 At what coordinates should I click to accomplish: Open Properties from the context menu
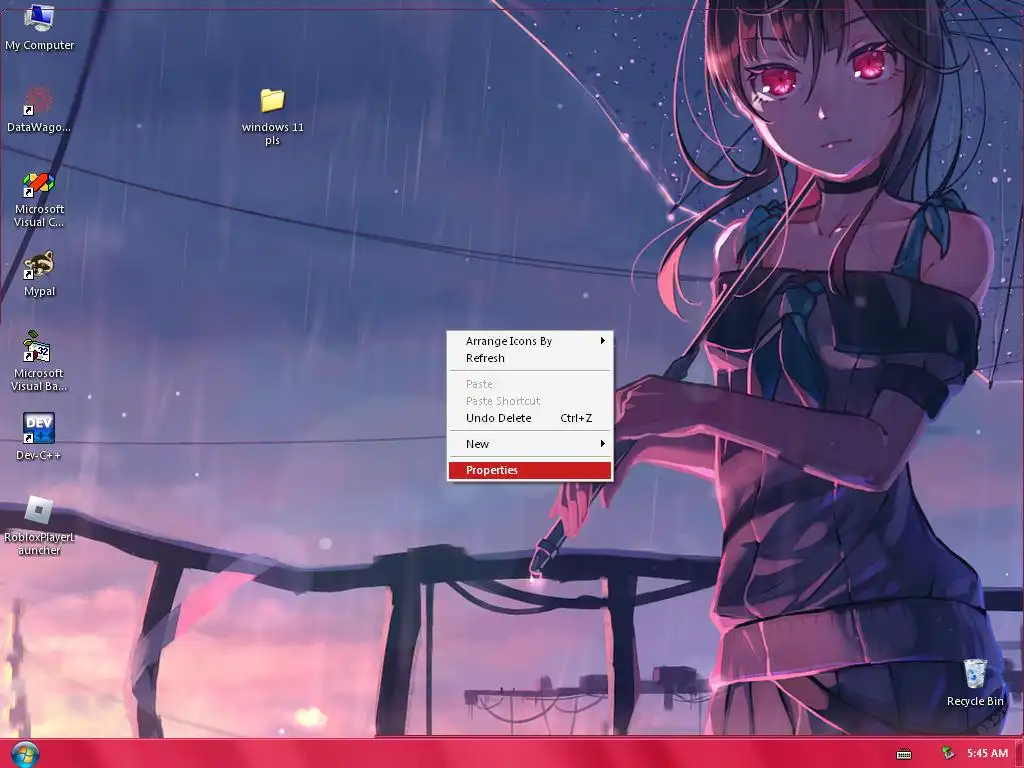(x=530, y=470)
